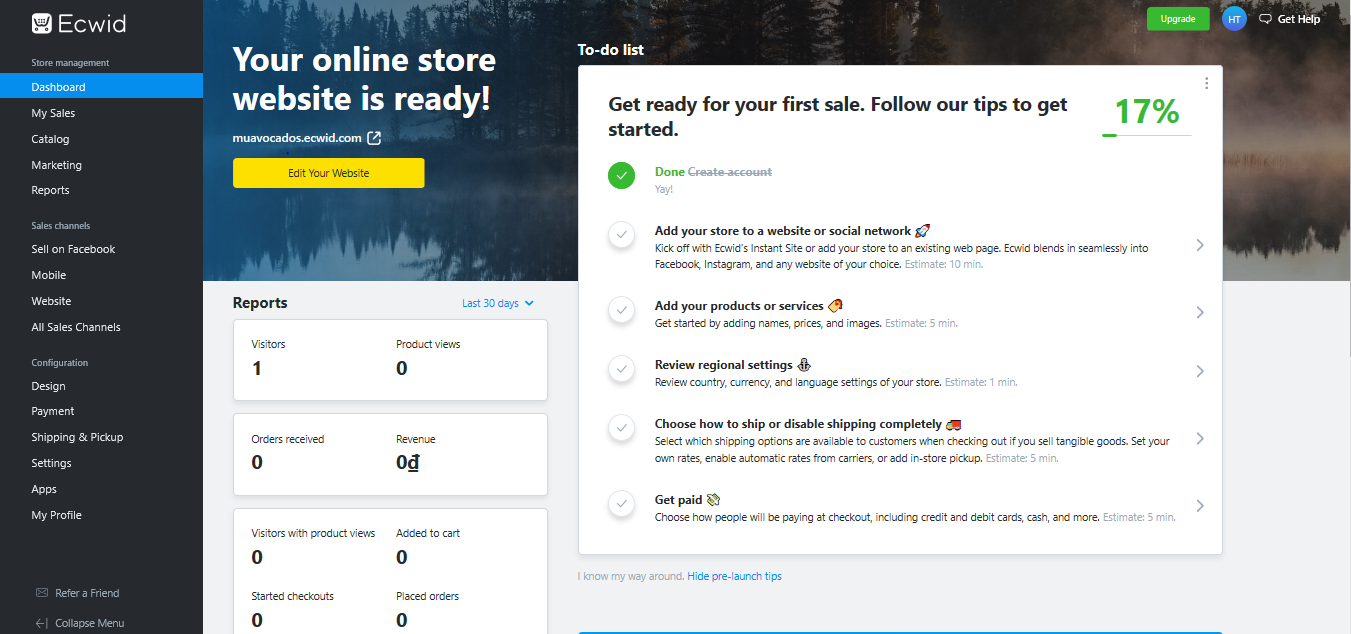Click the 17% progress bar
This screenshot has width=1351, height=634.
[1146, 135]
